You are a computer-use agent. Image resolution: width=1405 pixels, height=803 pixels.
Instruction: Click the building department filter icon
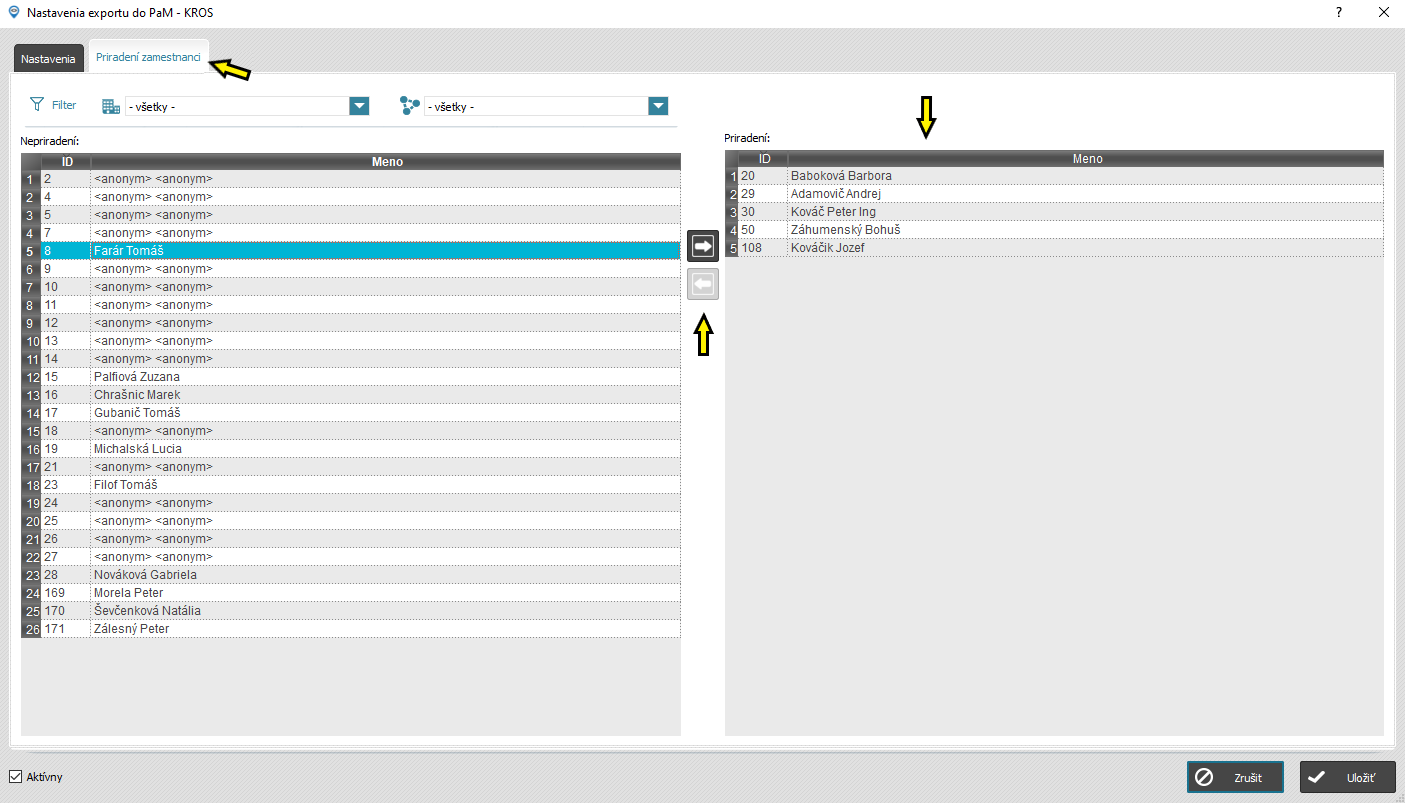click(x=111, y=106)
